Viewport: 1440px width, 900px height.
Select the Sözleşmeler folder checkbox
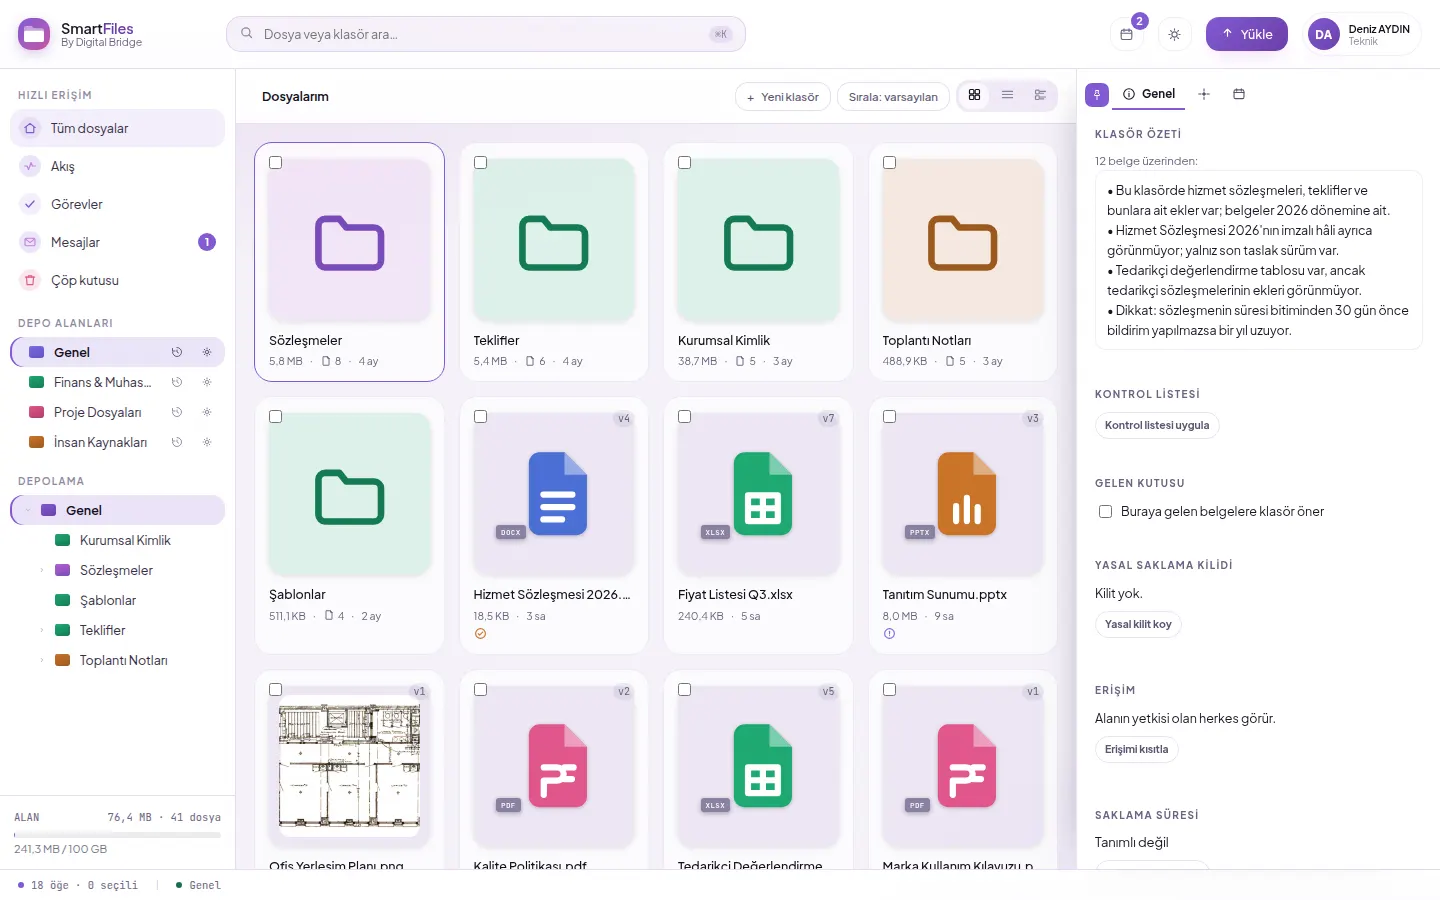276,162
